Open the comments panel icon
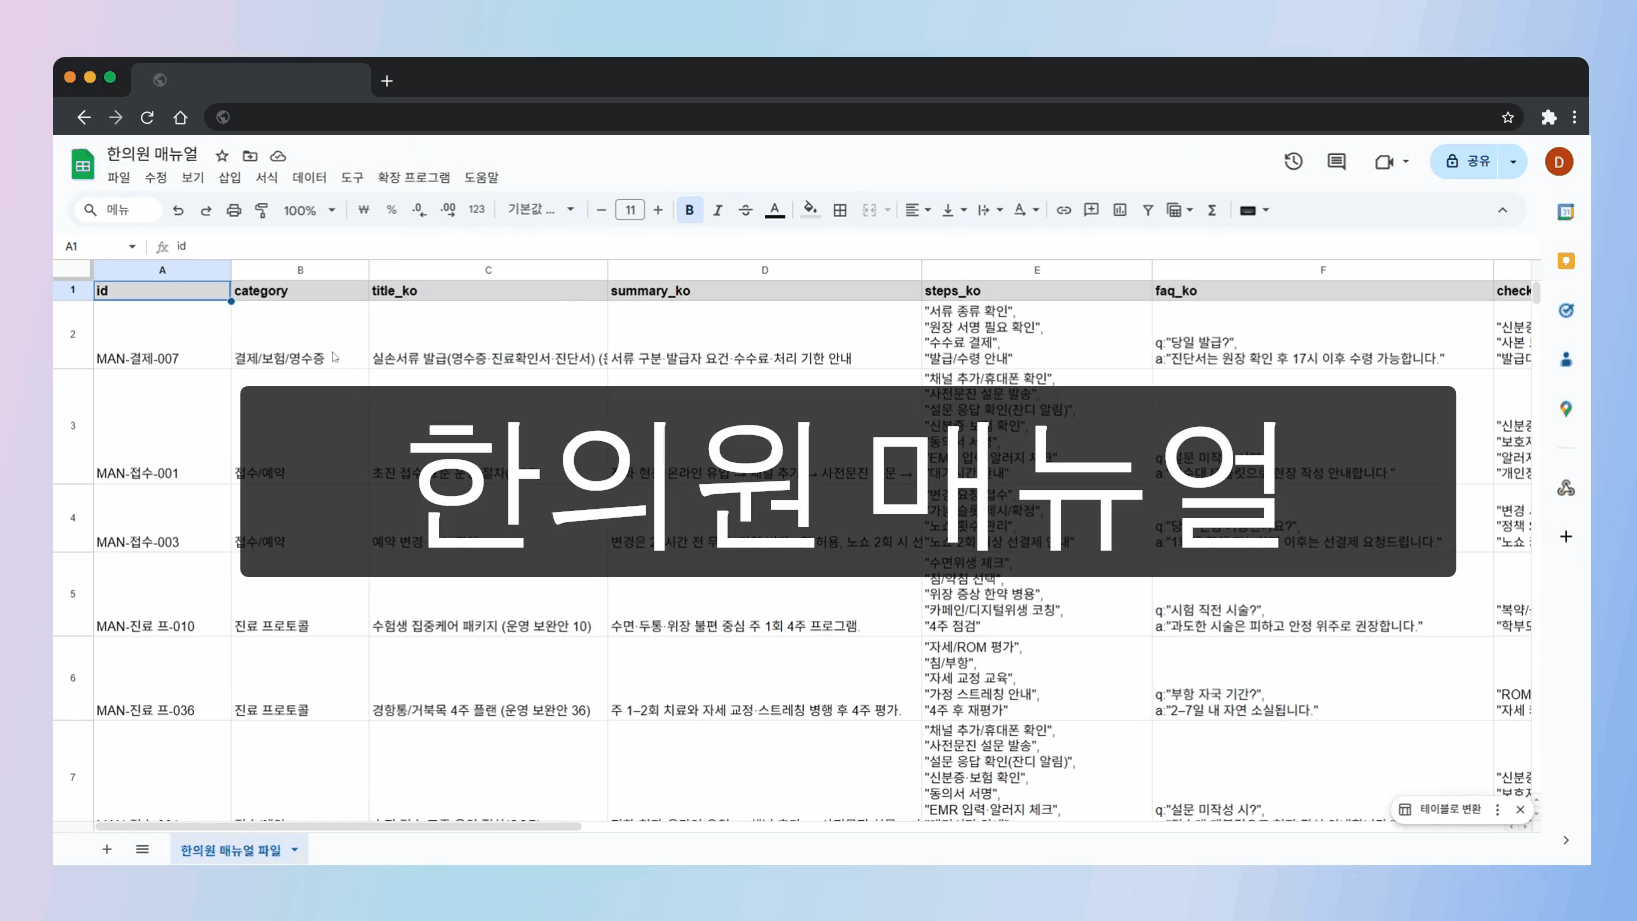This screenshot has height=921, width=1637. coord(1336,161)
